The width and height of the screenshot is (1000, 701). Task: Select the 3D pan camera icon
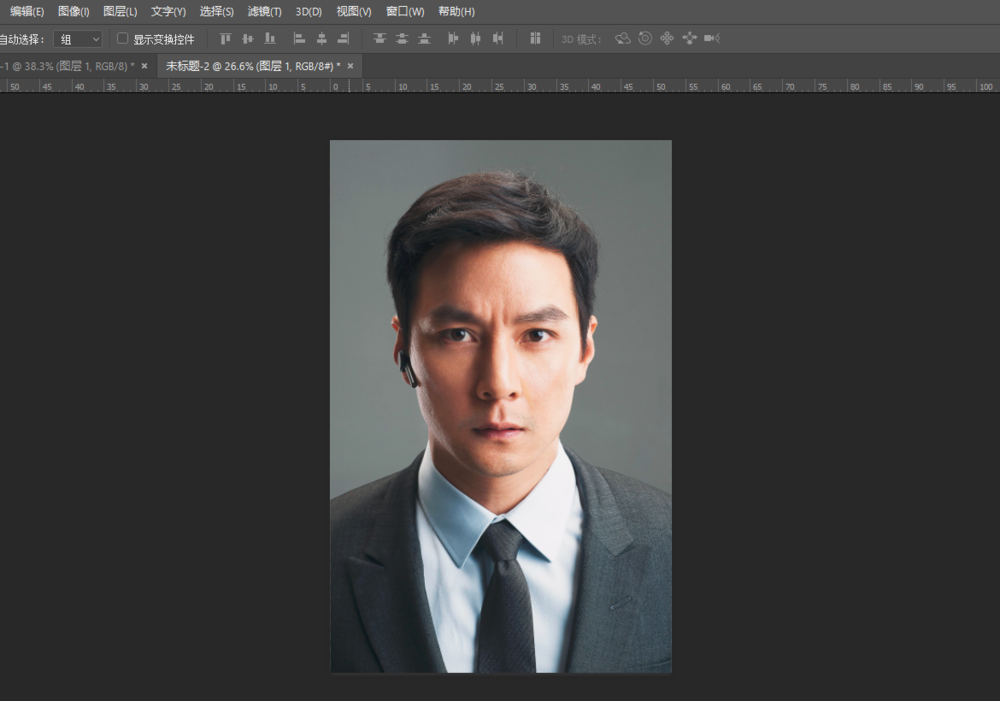(667, 39)
